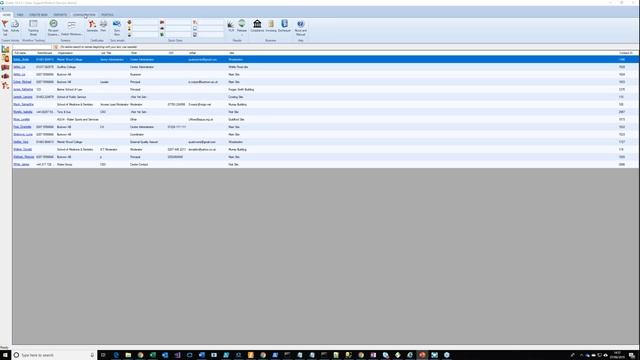Open the Release ribbon icon
The image size is (640, 360).
click(242, 26)
